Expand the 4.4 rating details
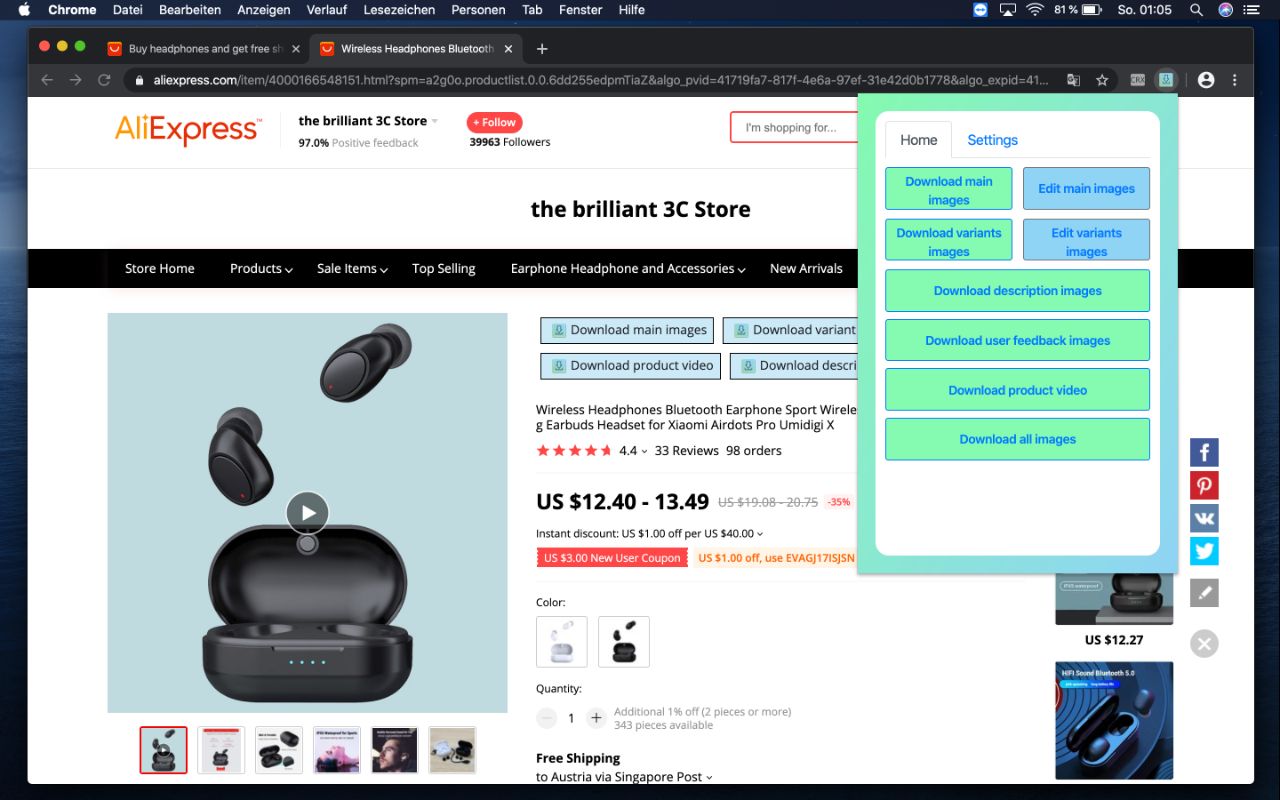1280x800 pixels. (637, 451)
